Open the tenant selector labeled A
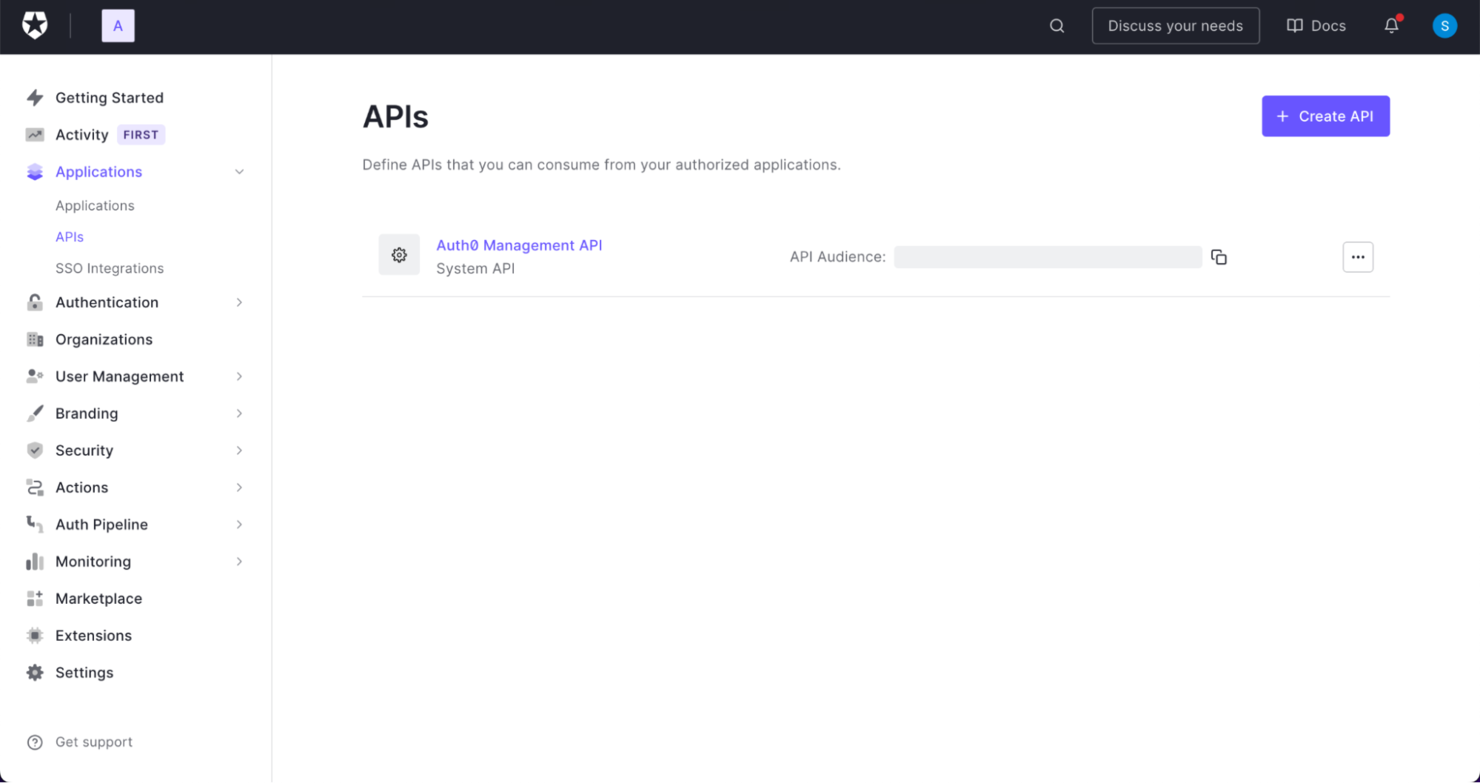The width and height of the screenshot is (1480, 783). (x=118, y=26)
